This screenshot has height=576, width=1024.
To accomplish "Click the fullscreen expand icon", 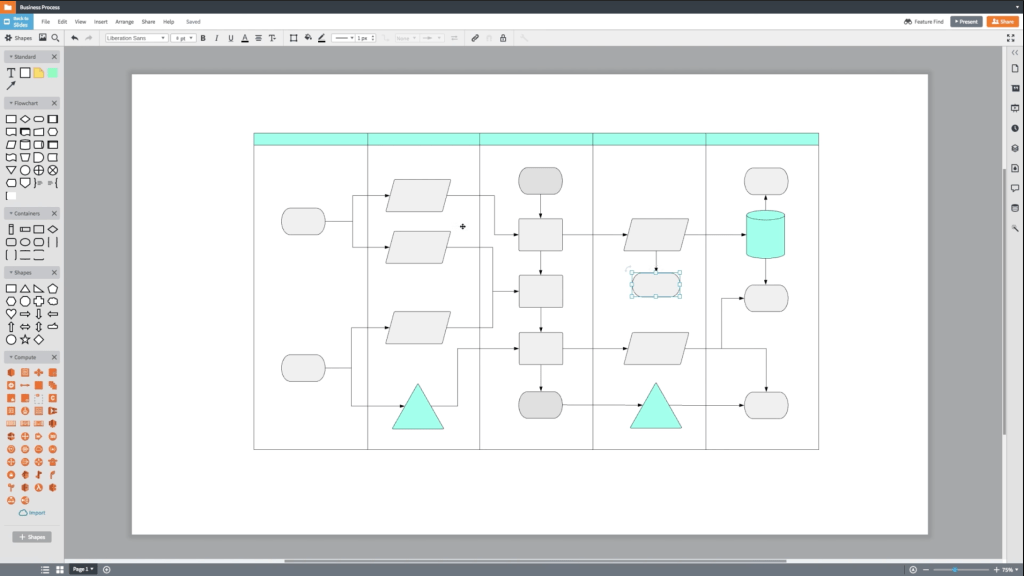I will 1011,38.
